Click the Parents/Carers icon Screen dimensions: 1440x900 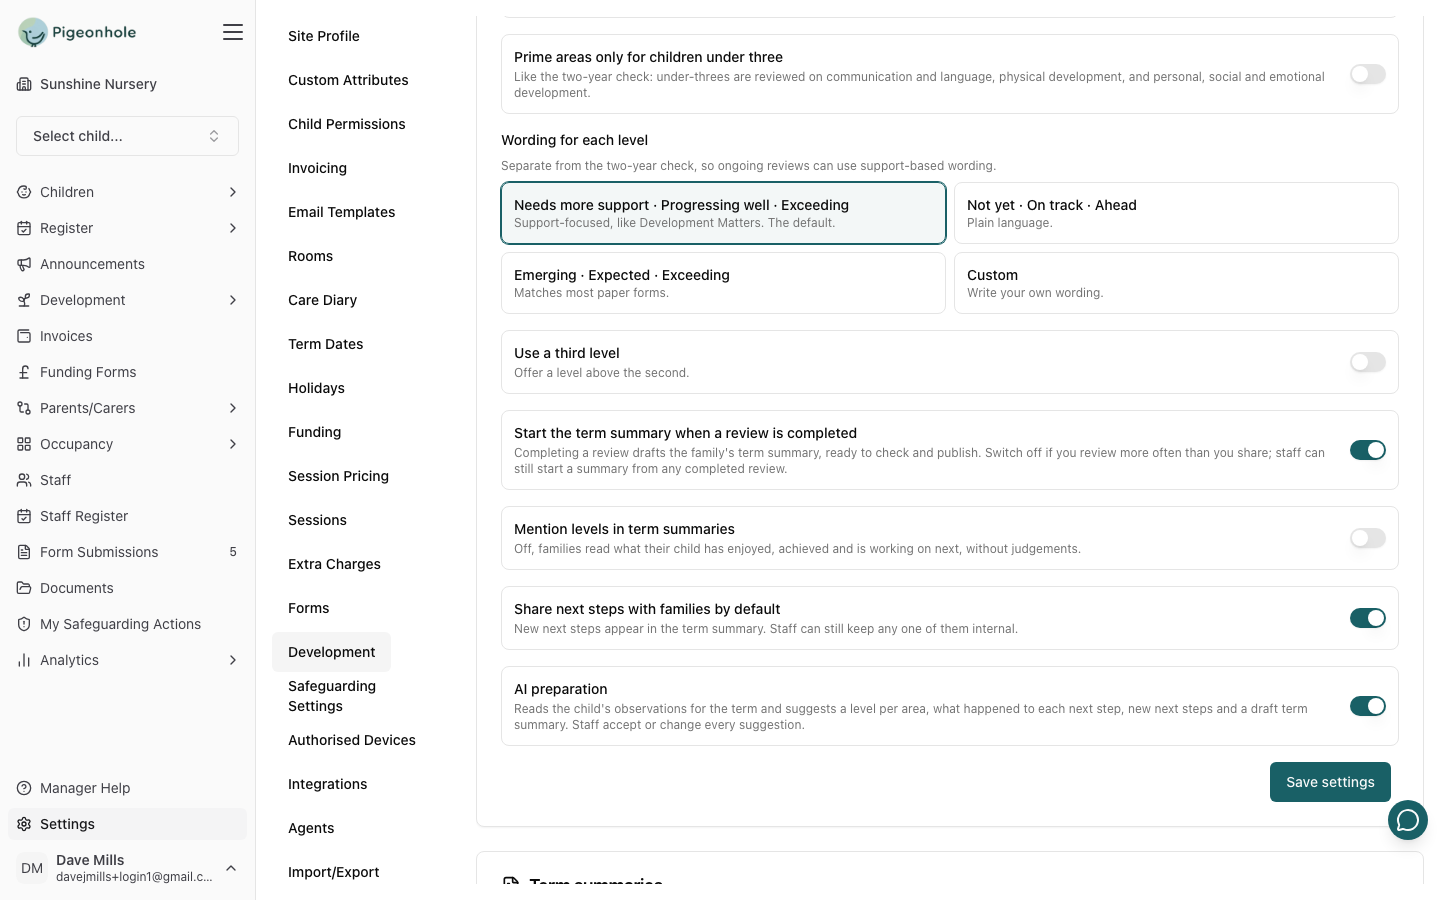(x=24, y=408)
